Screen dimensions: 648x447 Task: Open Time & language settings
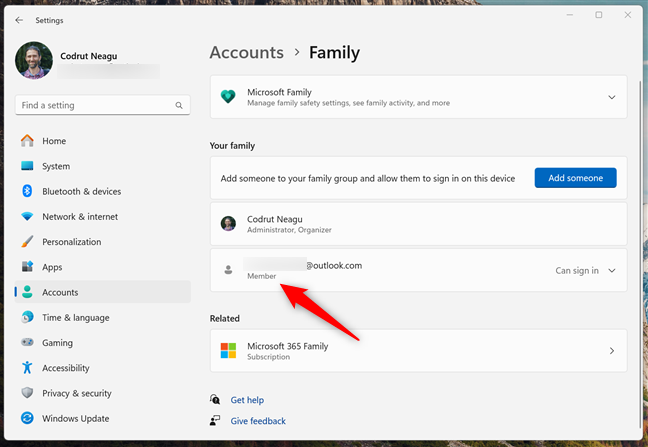coord(102,317)
